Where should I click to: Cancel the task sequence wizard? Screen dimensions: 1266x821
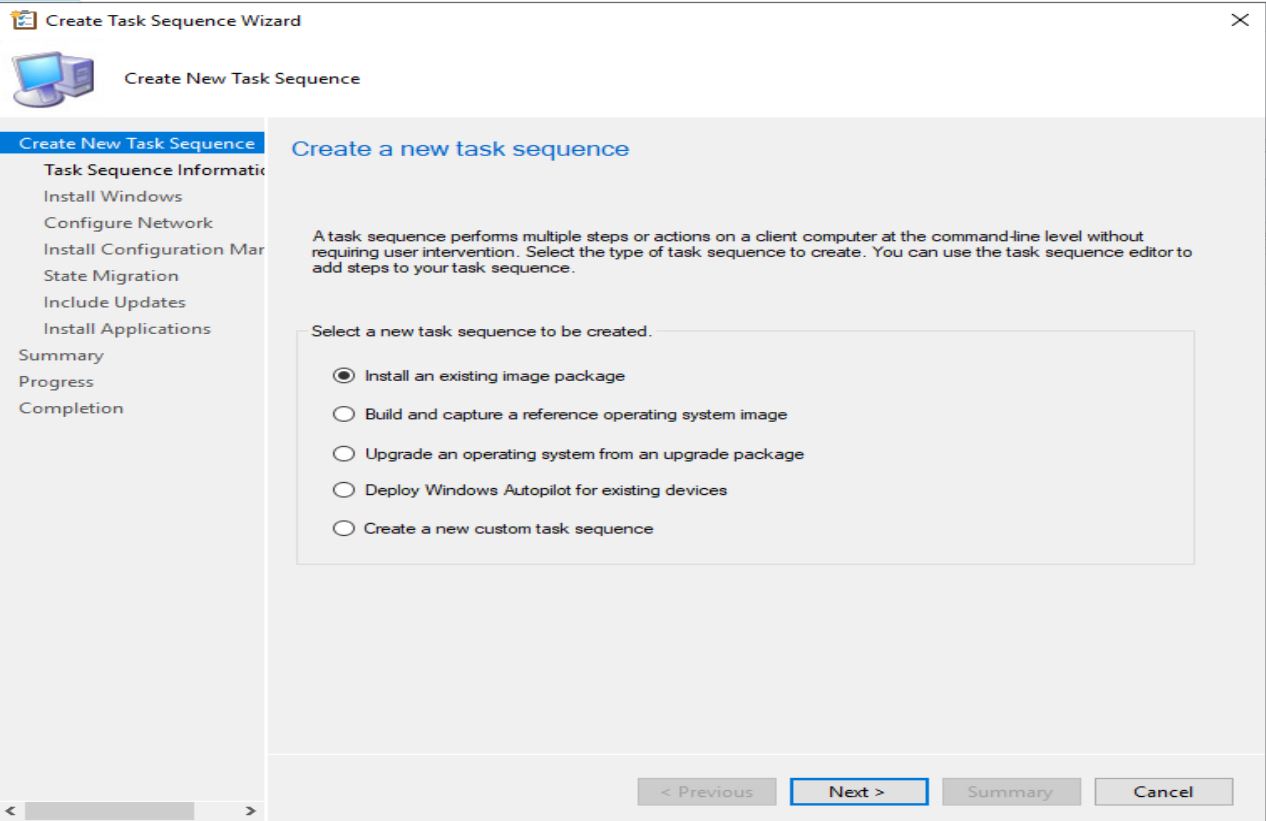pos(1163,791)
